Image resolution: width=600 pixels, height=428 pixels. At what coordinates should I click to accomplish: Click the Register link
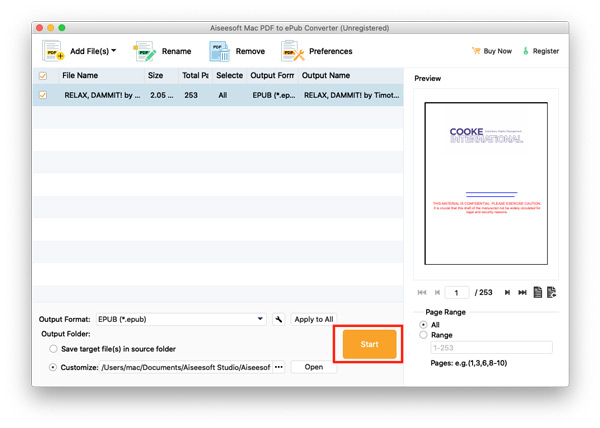tap(546, 51)
